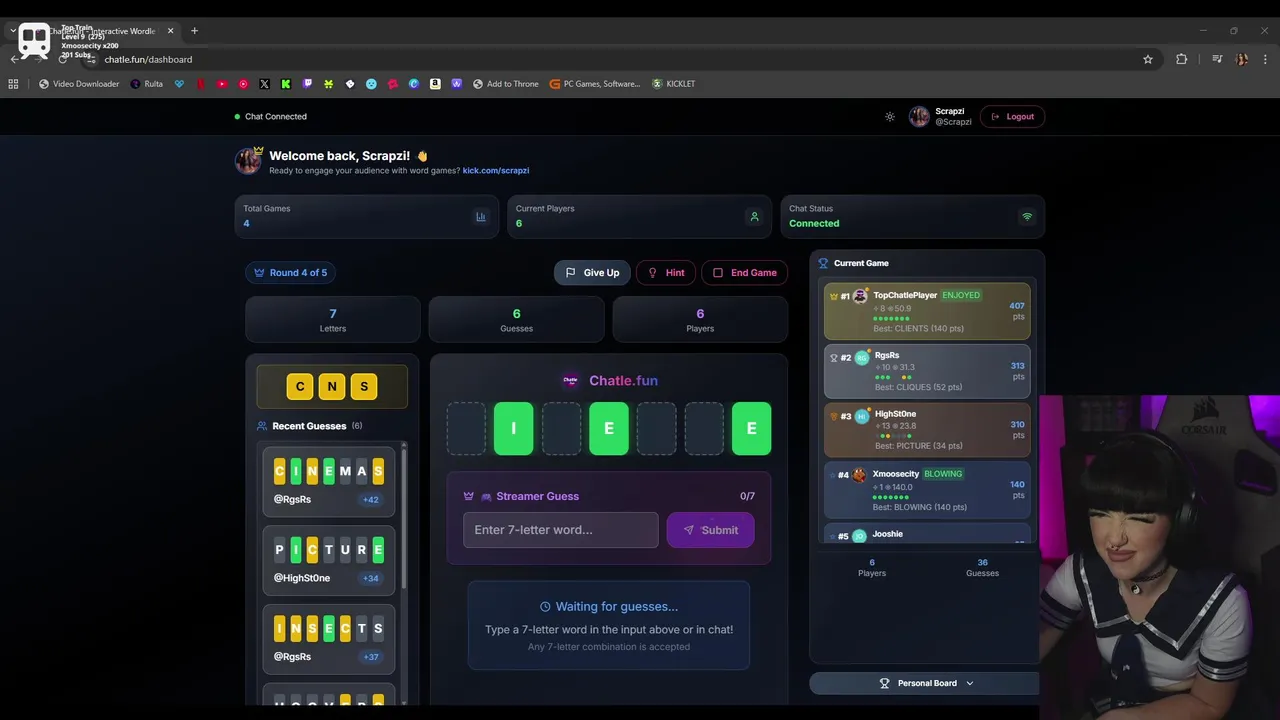
Task: Click the address bar URL chatle.fun/dashboard
Action: 148,59
